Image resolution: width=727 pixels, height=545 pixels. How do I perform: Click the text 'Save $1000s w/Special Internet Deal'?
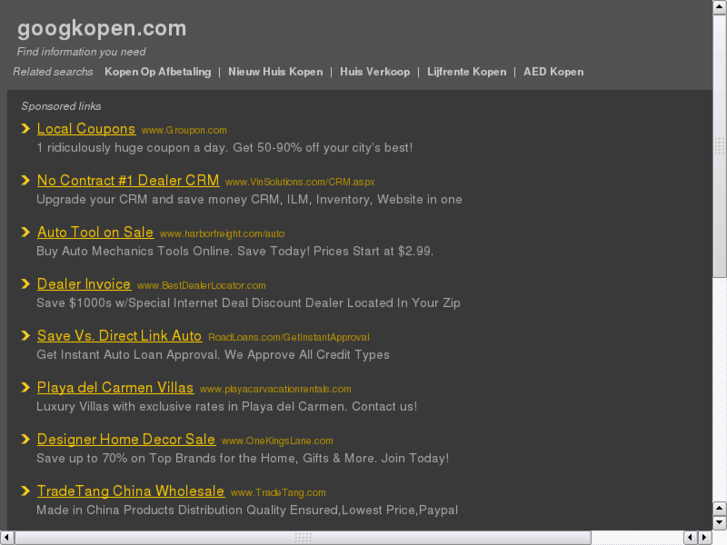143,303
